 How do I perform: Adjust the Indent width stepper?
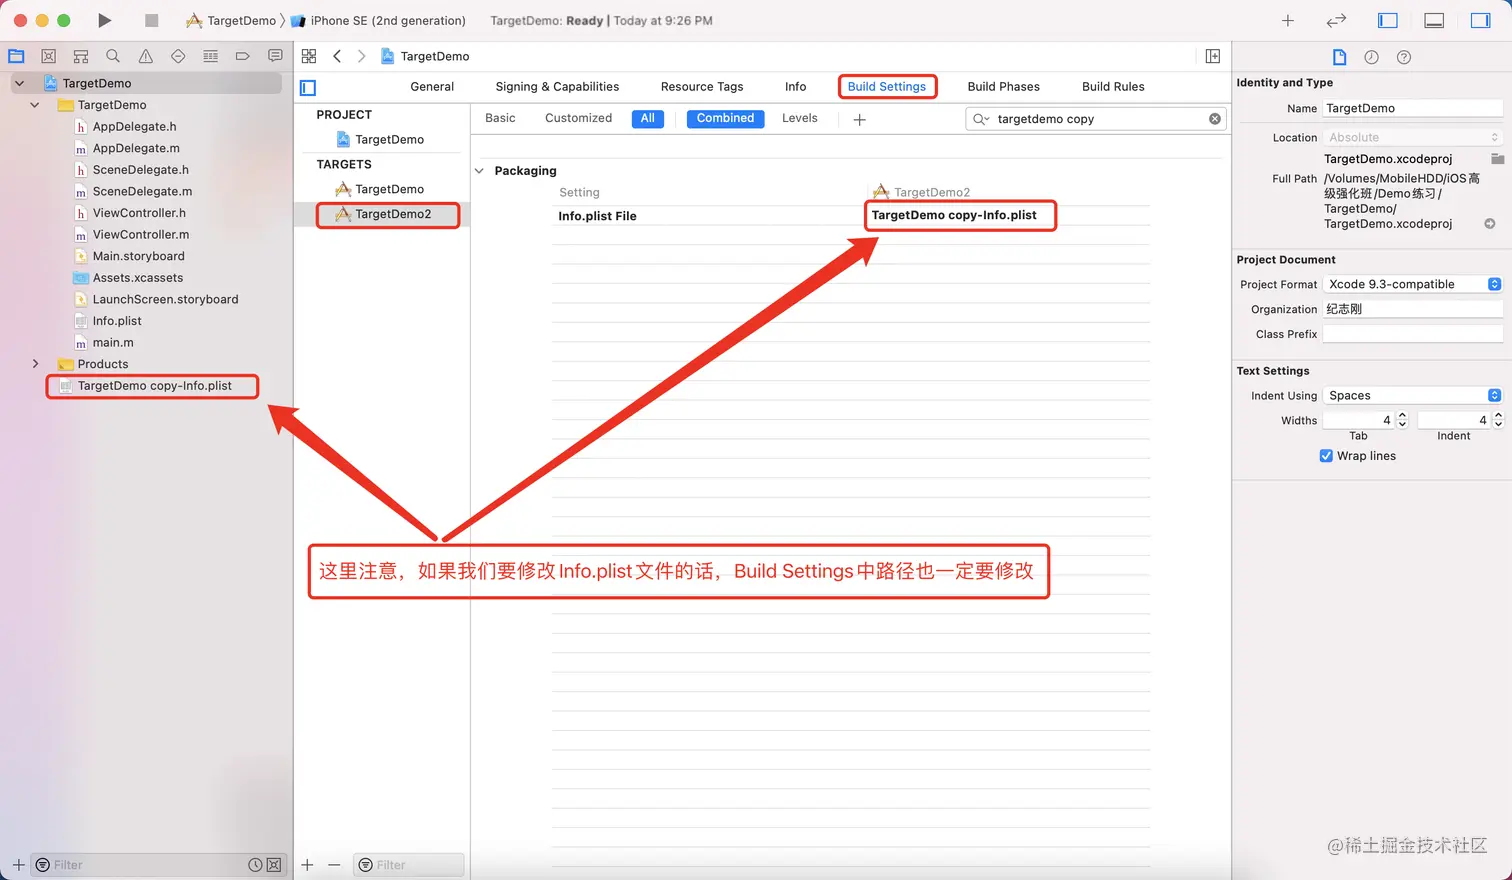(1498, 420)
